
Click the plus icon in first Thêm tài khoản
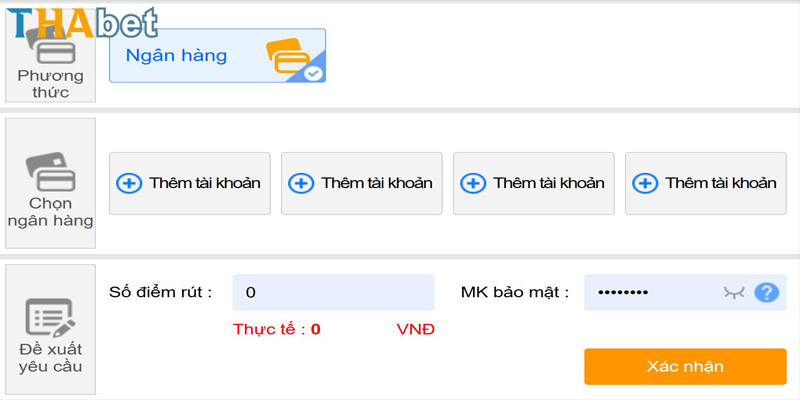point(129,183)
